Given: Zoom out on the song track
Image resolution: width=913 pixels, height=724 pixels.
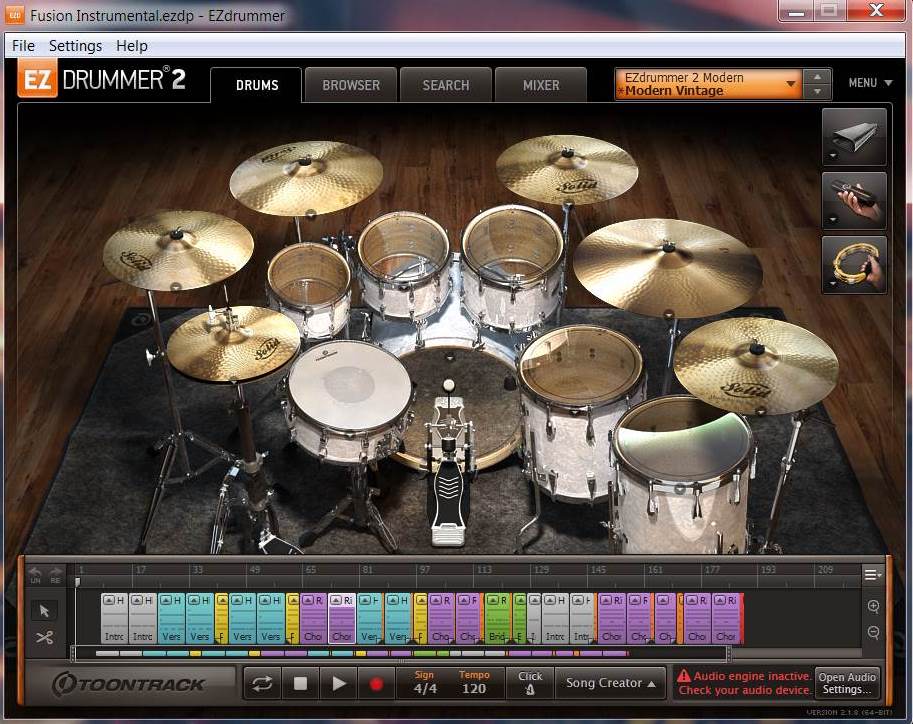Looking at the screenshot, I should (x=873, y=632).
